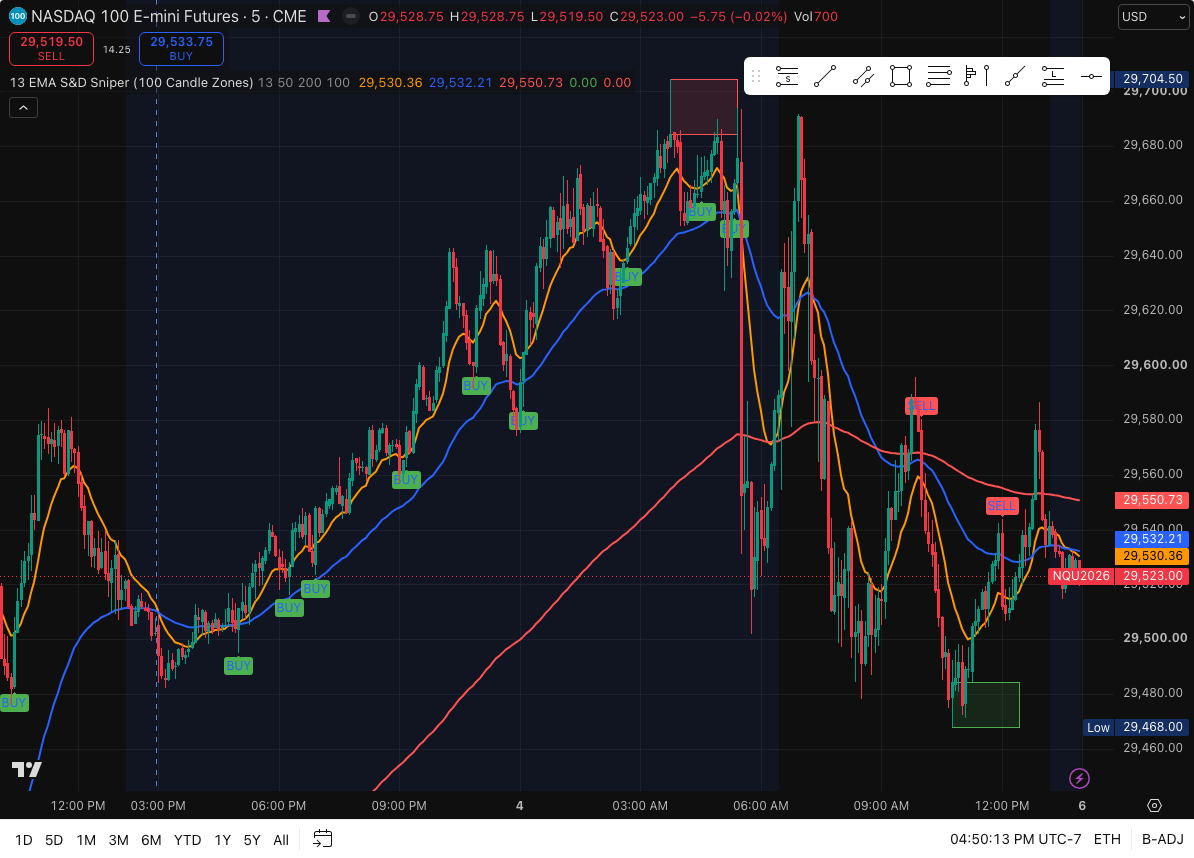The height and width of the screenshot is (858, 1194).
Task: Select the Fib retracement tool
Action: click(939, 76)
